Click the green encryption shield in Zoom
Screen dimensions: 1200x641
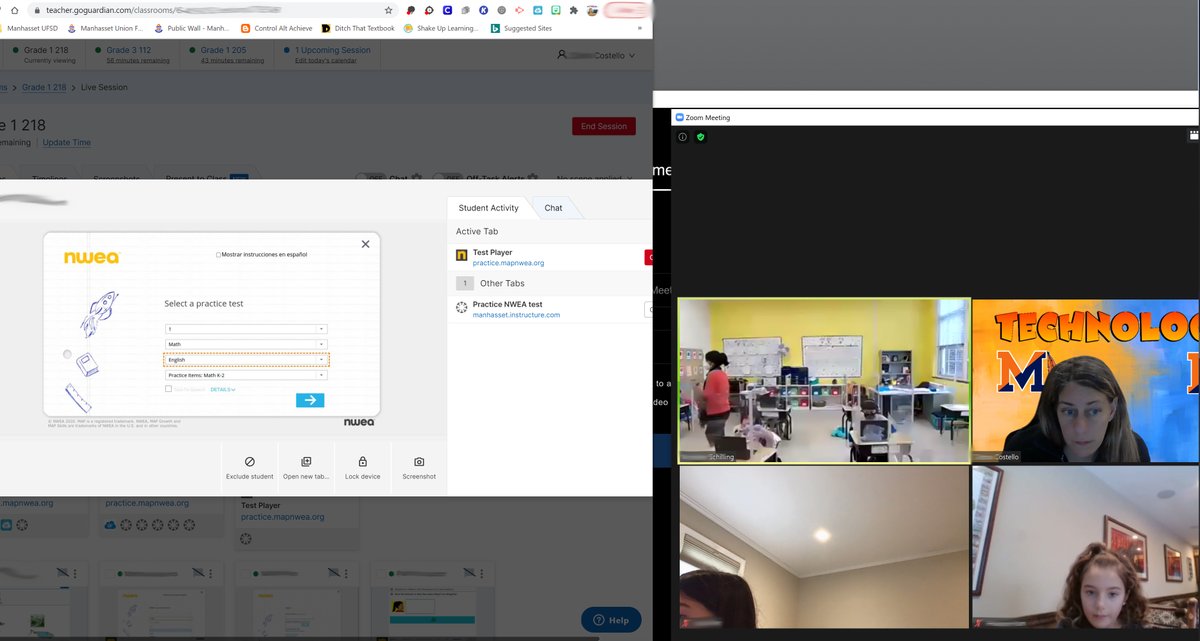(x=700, y=137)
